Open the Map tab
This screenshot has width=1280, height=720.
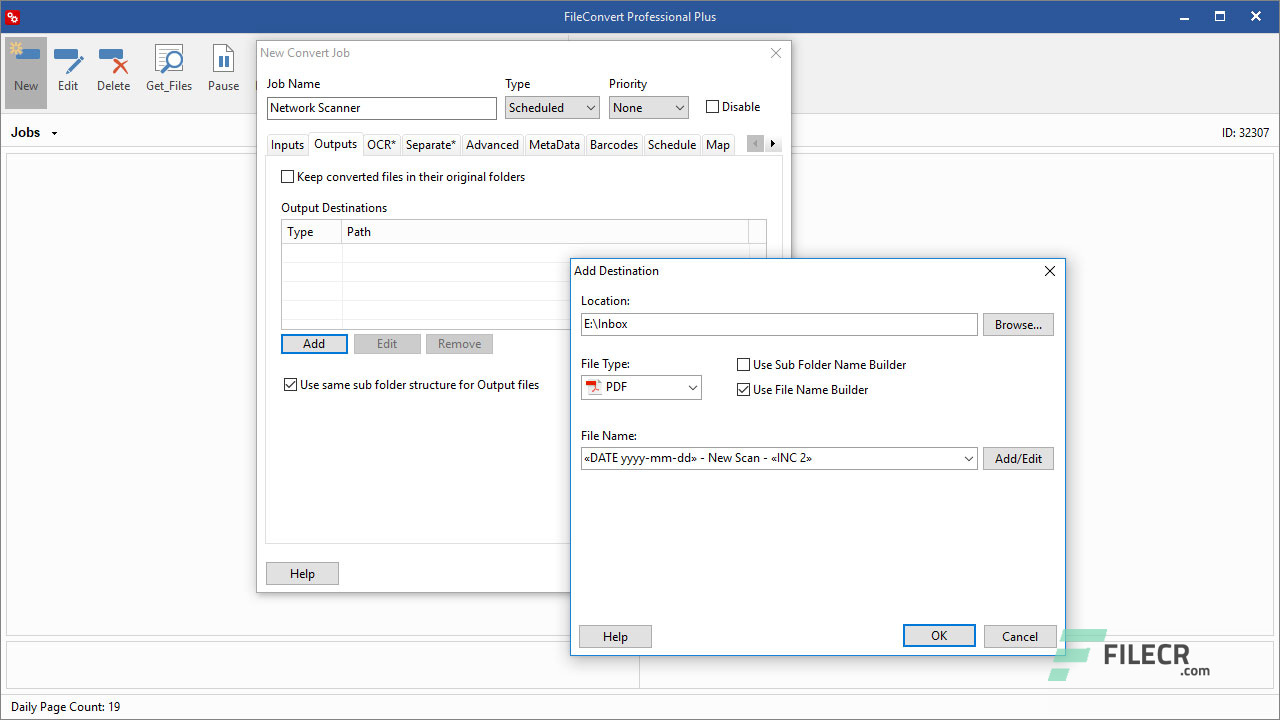[718, 145]
